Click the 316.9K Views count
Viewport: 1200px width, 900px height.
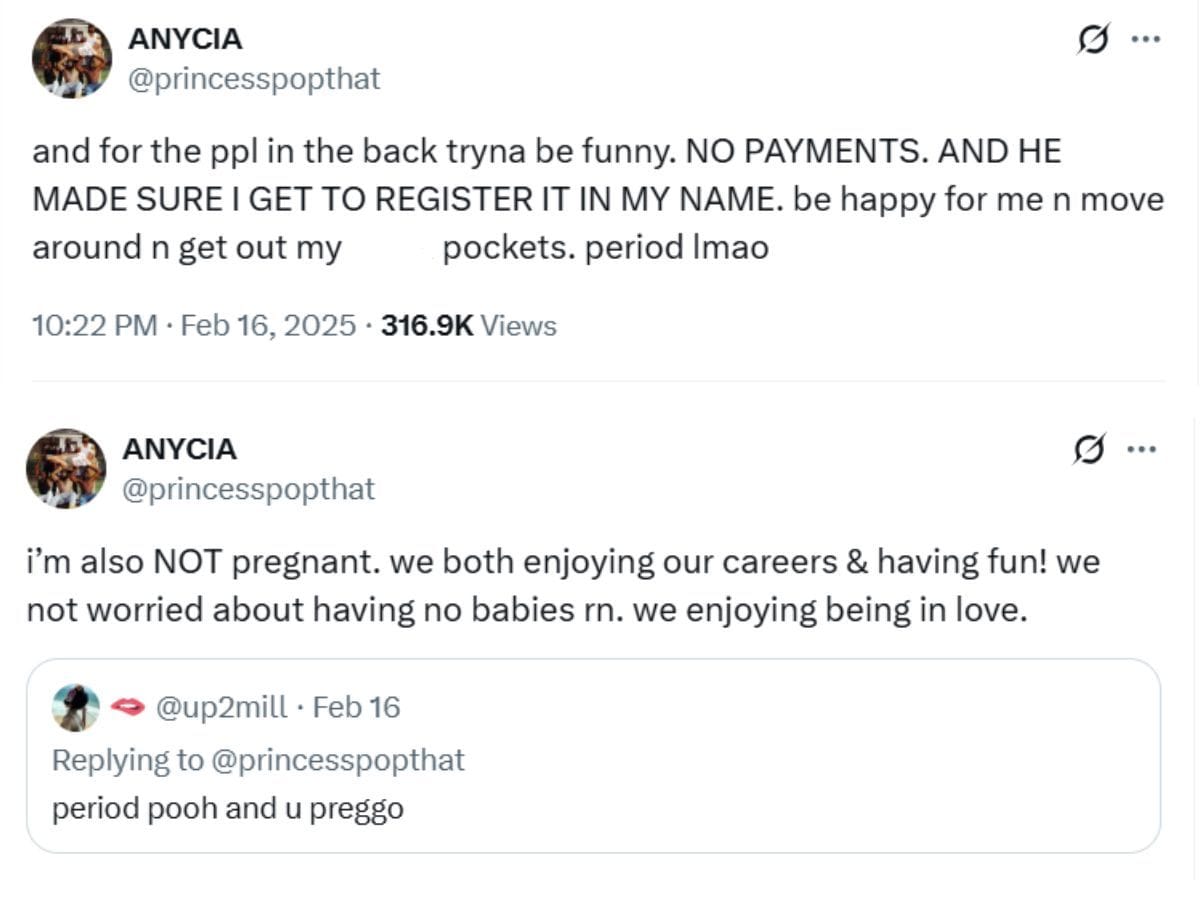coord(468,325)
